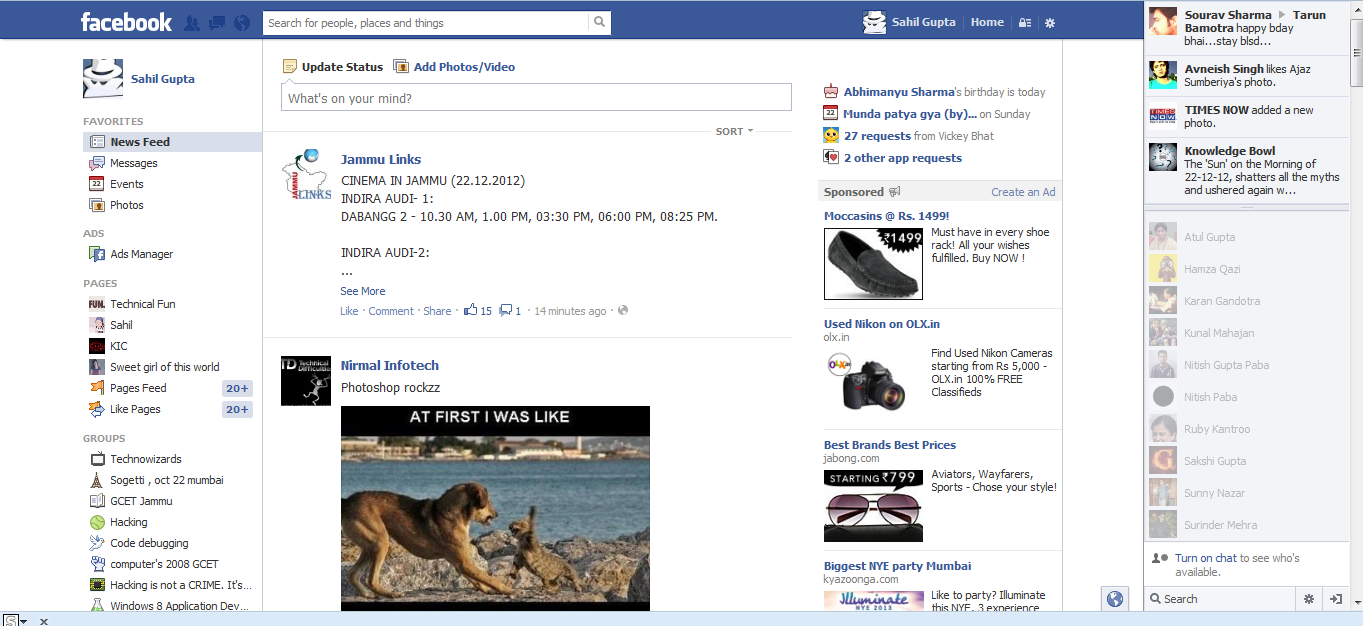Open the messages icon in top bar
Viewport: 1363px width, 626px height.
tap(216, 20)
